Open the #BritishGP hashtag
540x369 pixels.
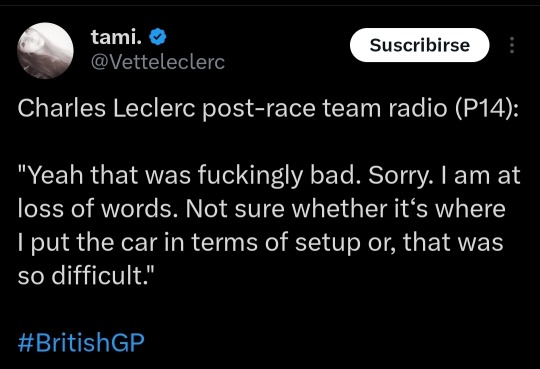pyautogui.click(x=81, y=343)
